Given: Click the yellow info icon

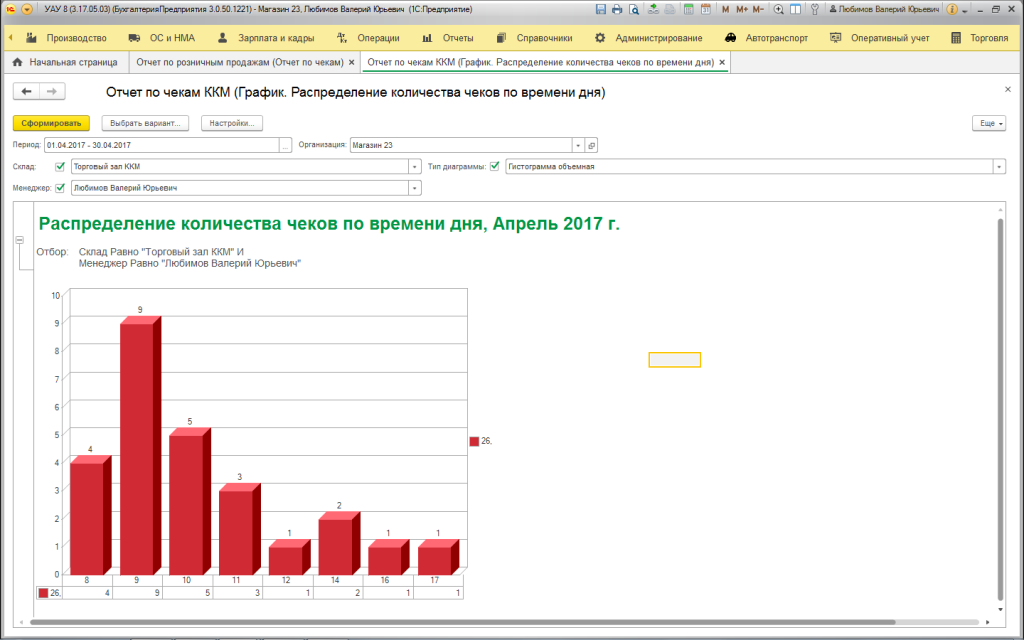Looking at the screenshot, I should (952, 10).
